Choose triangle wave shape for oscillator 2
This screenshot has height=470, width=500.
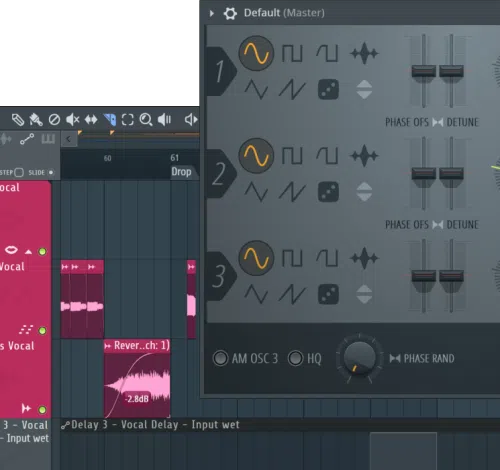(x=256, y=192)
